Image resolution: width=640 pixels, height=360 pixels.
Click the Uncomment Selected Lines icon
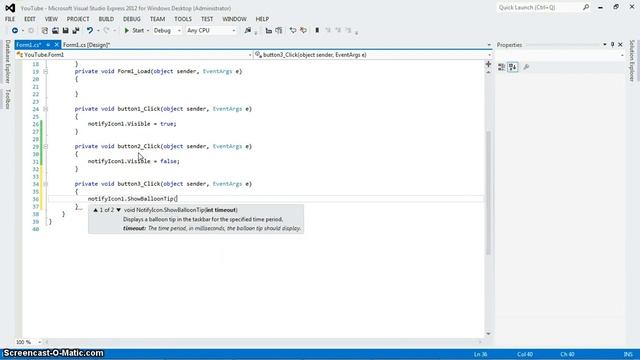(279, 31)
